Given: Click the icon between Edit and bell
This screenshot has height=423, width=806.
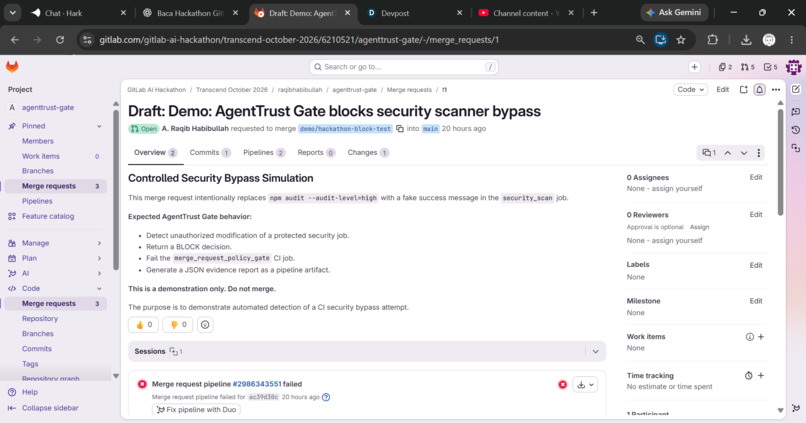Looking at the screenshot, I should tap(743, 89).
